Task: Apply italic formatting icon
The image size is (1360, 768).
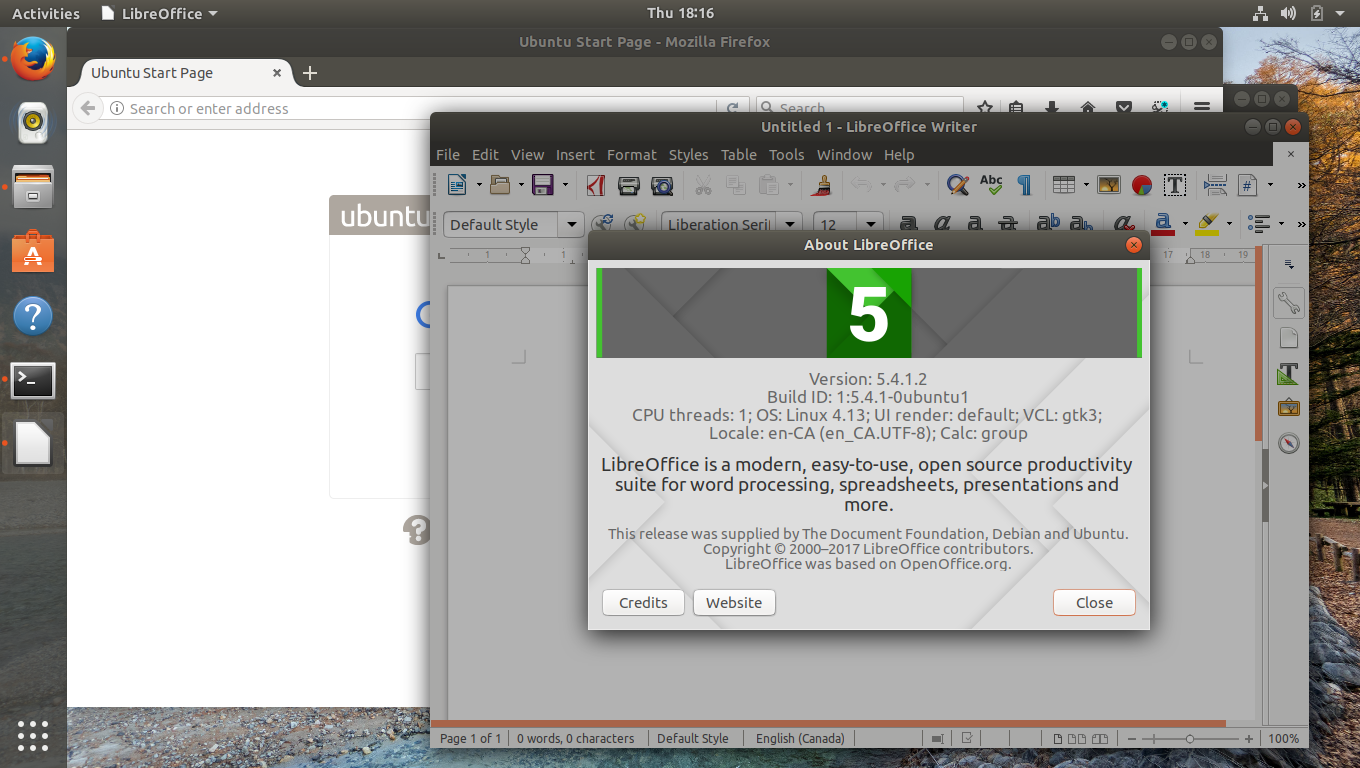Action: click(x=941, y=224)
